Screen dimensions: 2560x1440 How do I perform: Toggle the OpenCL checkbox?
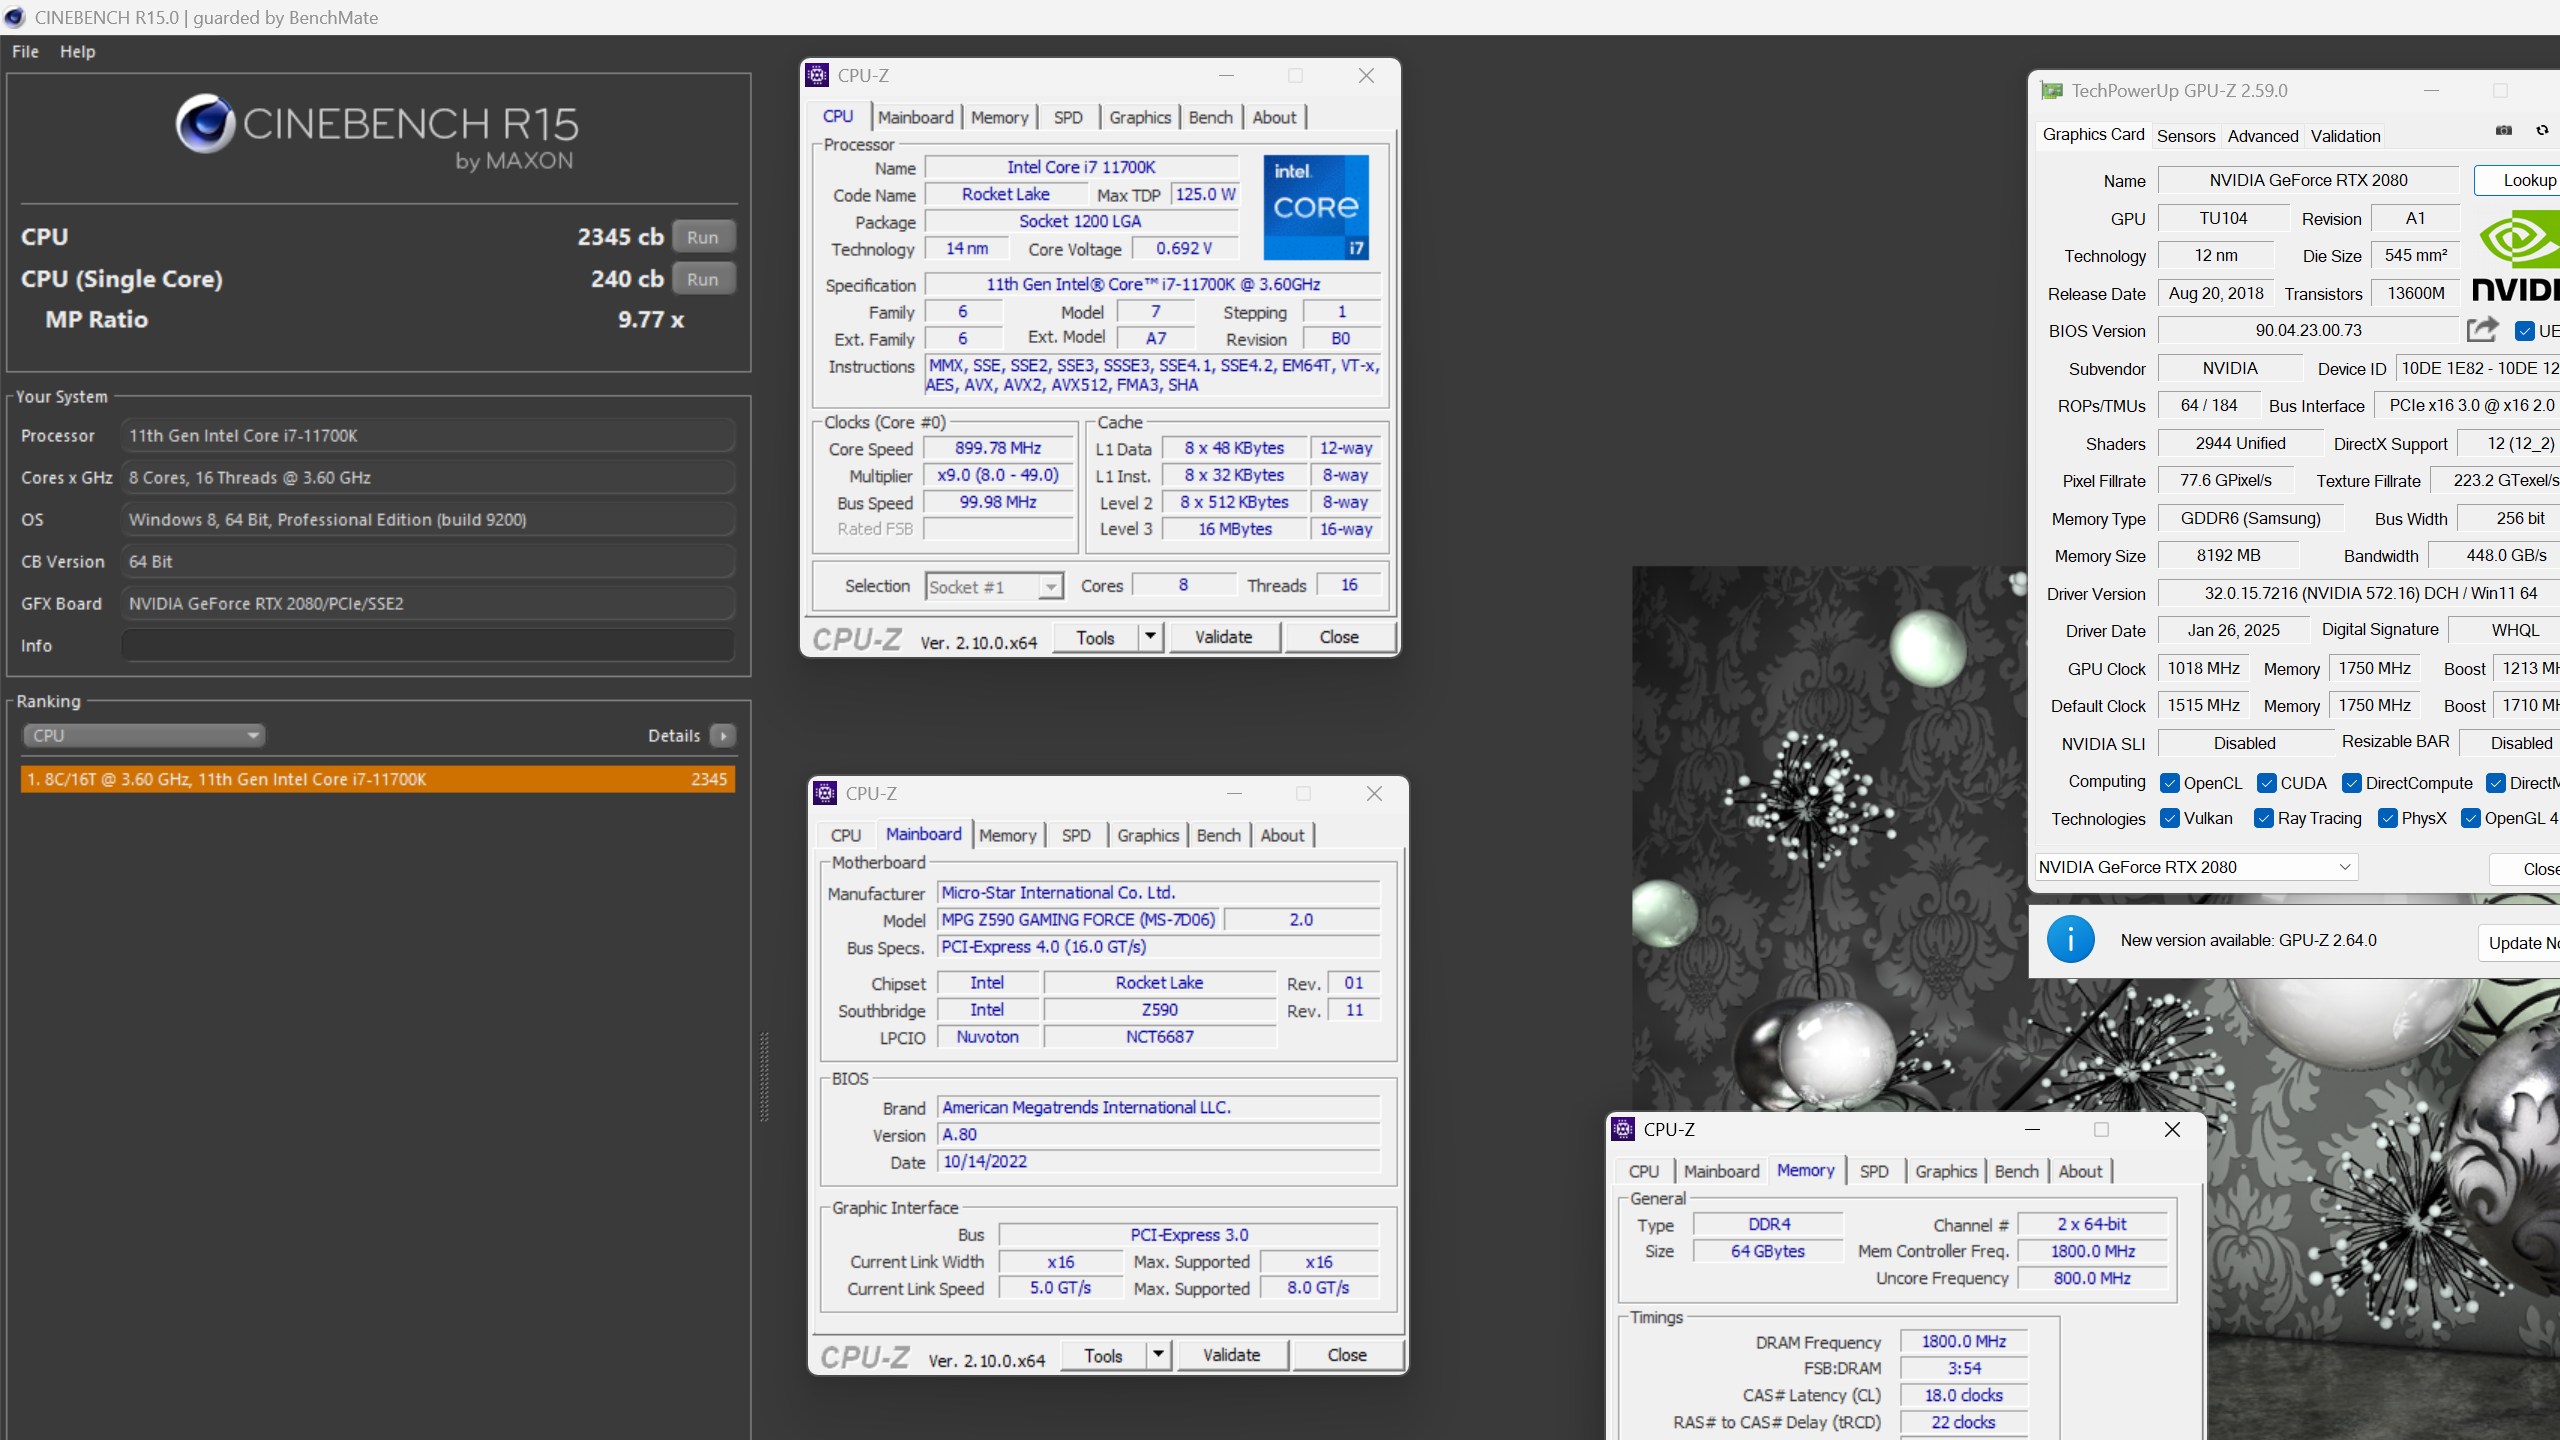2170,783
